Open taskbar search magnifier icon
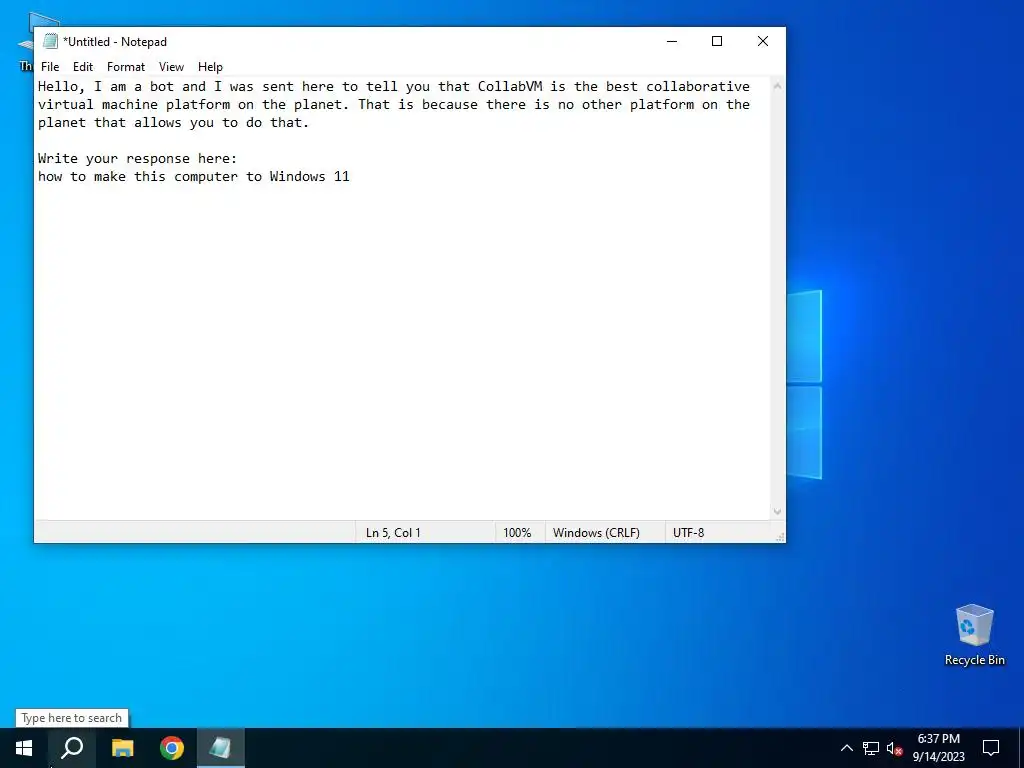The height and width of the screenshot is (768, 1024). [x=72, y=748]
